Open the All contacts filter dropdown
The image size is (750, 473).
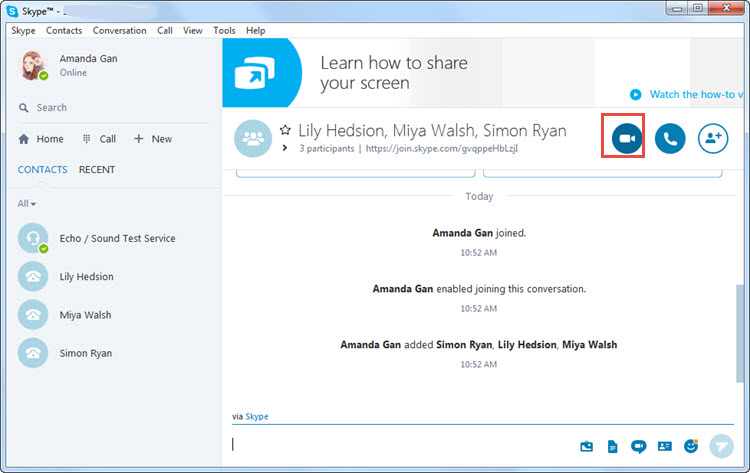coord(27,204)
